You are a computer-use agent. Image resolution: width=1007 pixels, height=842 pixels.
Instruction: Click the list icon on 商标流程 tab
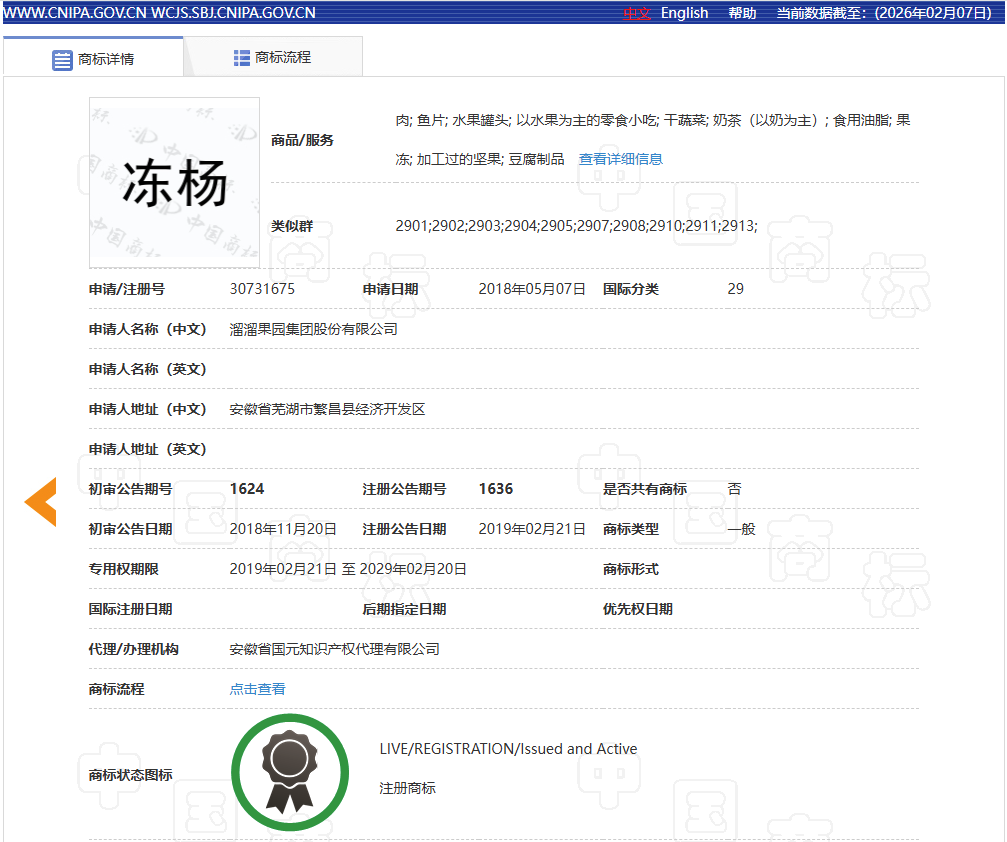(241, 58)
